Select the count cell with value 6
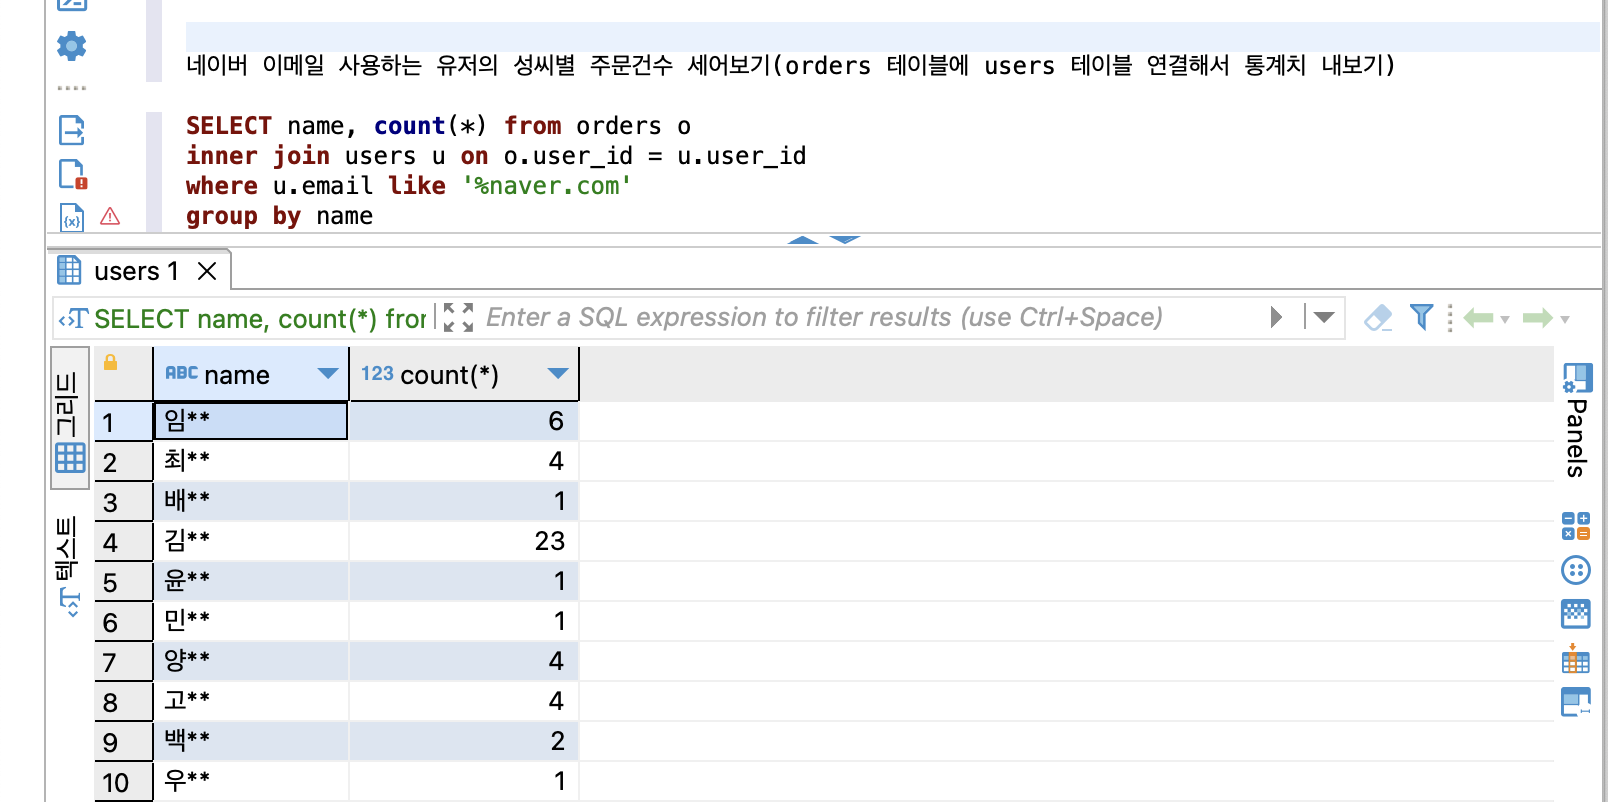The height and width of the screenshot is (802, 1608). click(464, 421)
